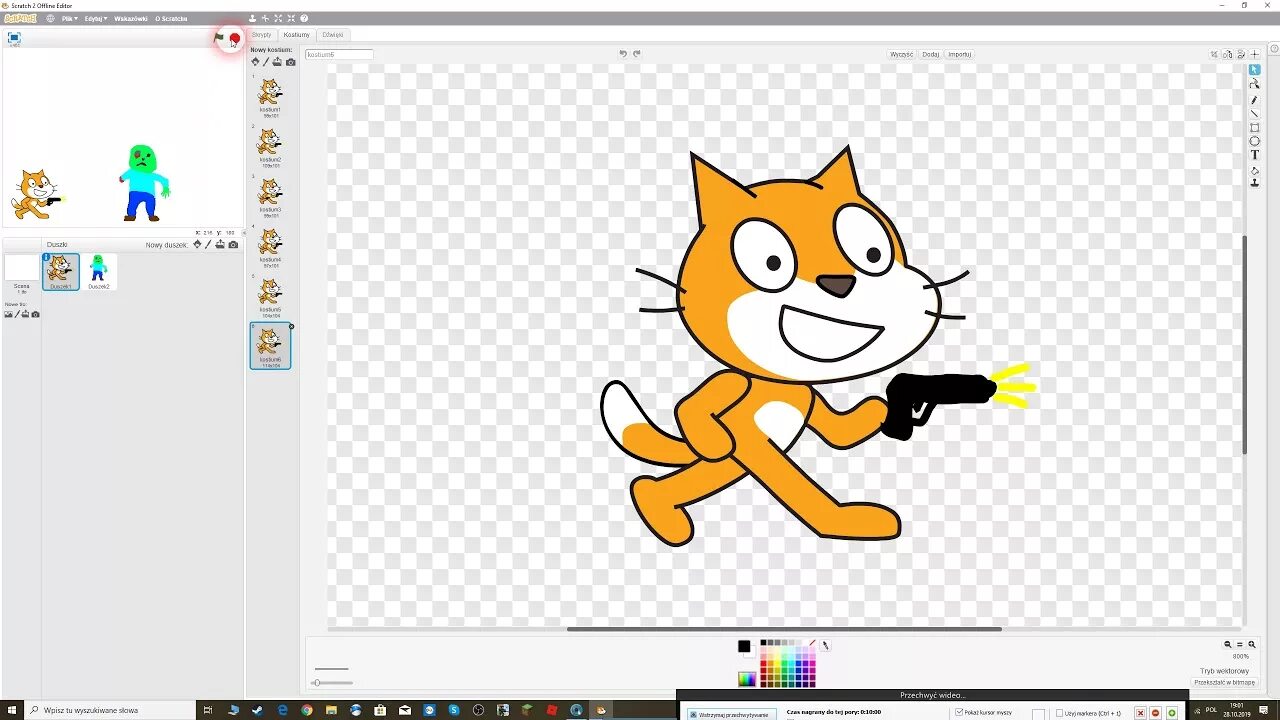
Task: Open the Plik menu
Action: pyautogui.click(x=69, y=18)
